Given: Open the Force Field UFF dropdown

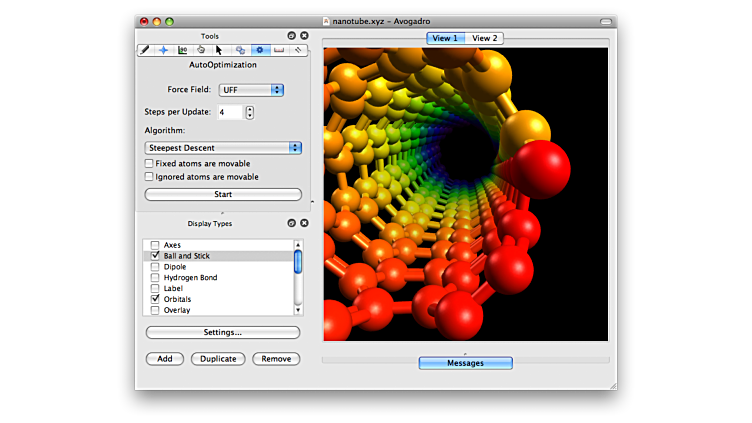Looking at the screenshot, I should click(251, 90).
